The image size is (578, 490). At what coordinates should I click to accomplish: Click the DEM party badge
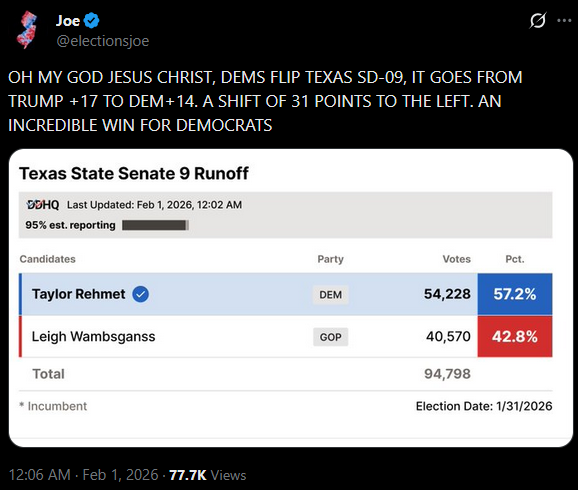(x=330, y=295)
